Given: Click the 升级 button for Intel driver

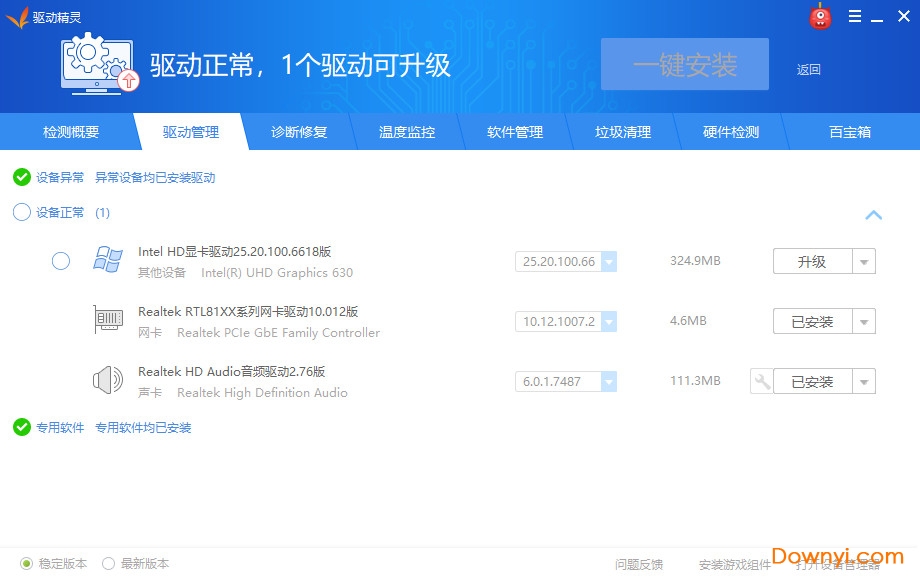Looking at the screenshot, I should pyautogui.click(x=812, y=262).
